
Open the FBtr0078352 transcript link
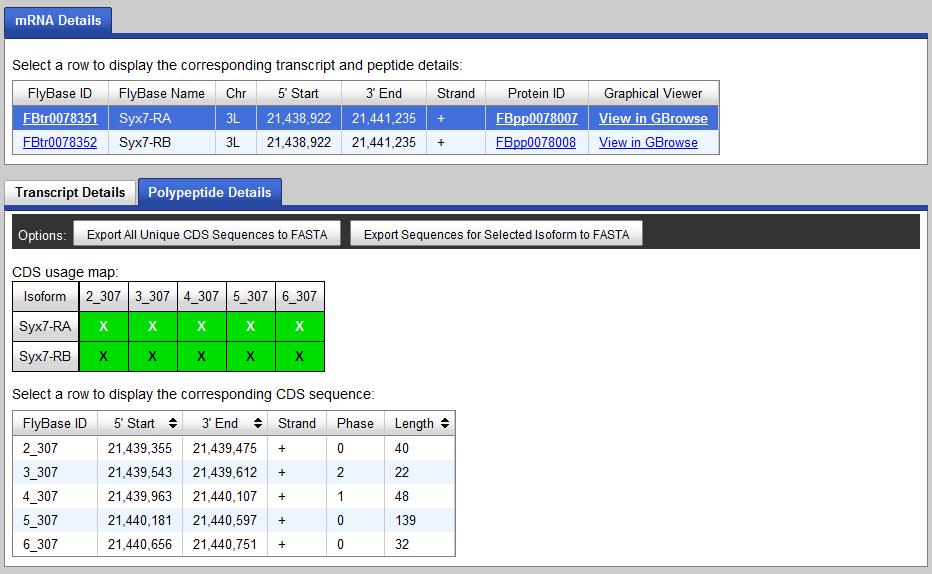tap(59, 143)
